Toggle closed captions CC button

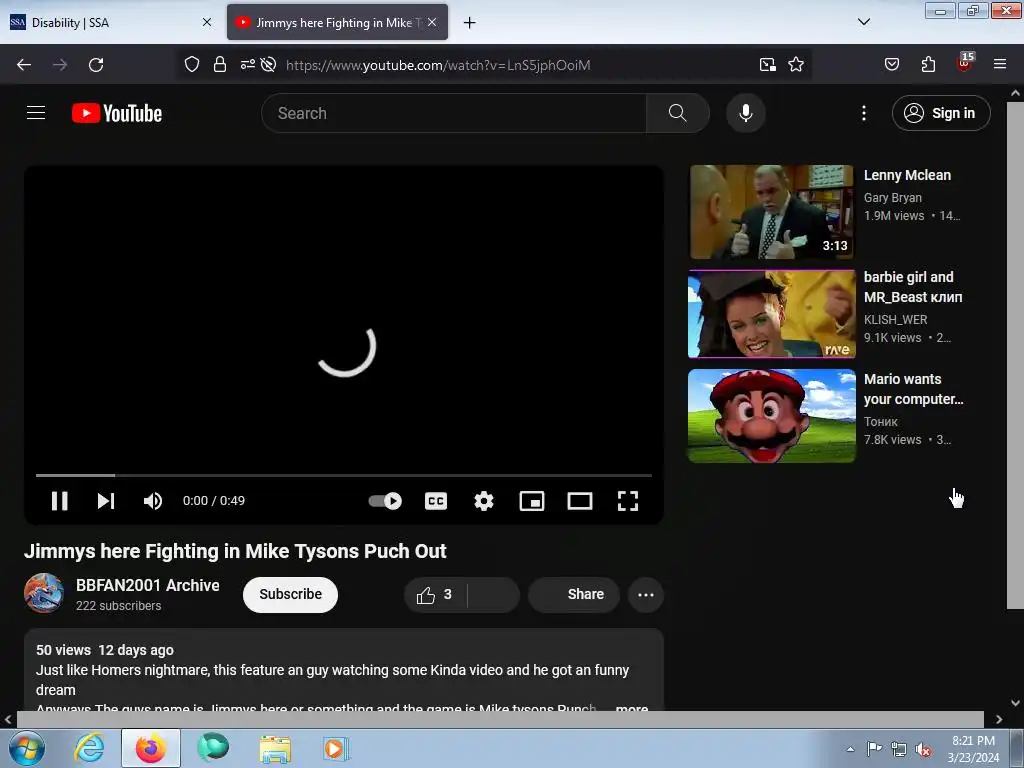[436, 501]
